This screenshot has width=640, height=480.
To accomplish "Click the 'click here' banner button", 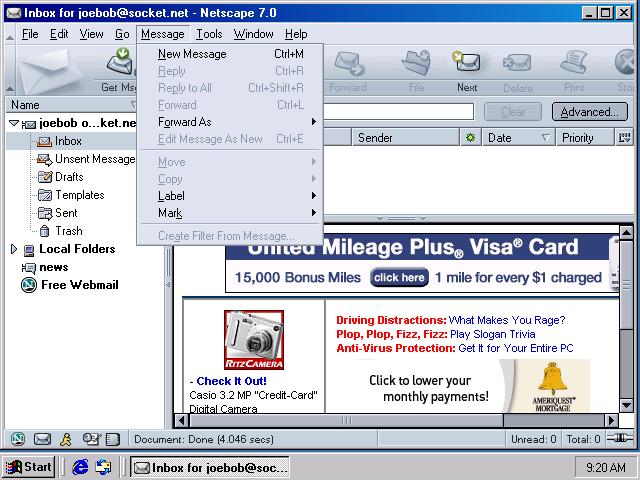I will (399, 278).
